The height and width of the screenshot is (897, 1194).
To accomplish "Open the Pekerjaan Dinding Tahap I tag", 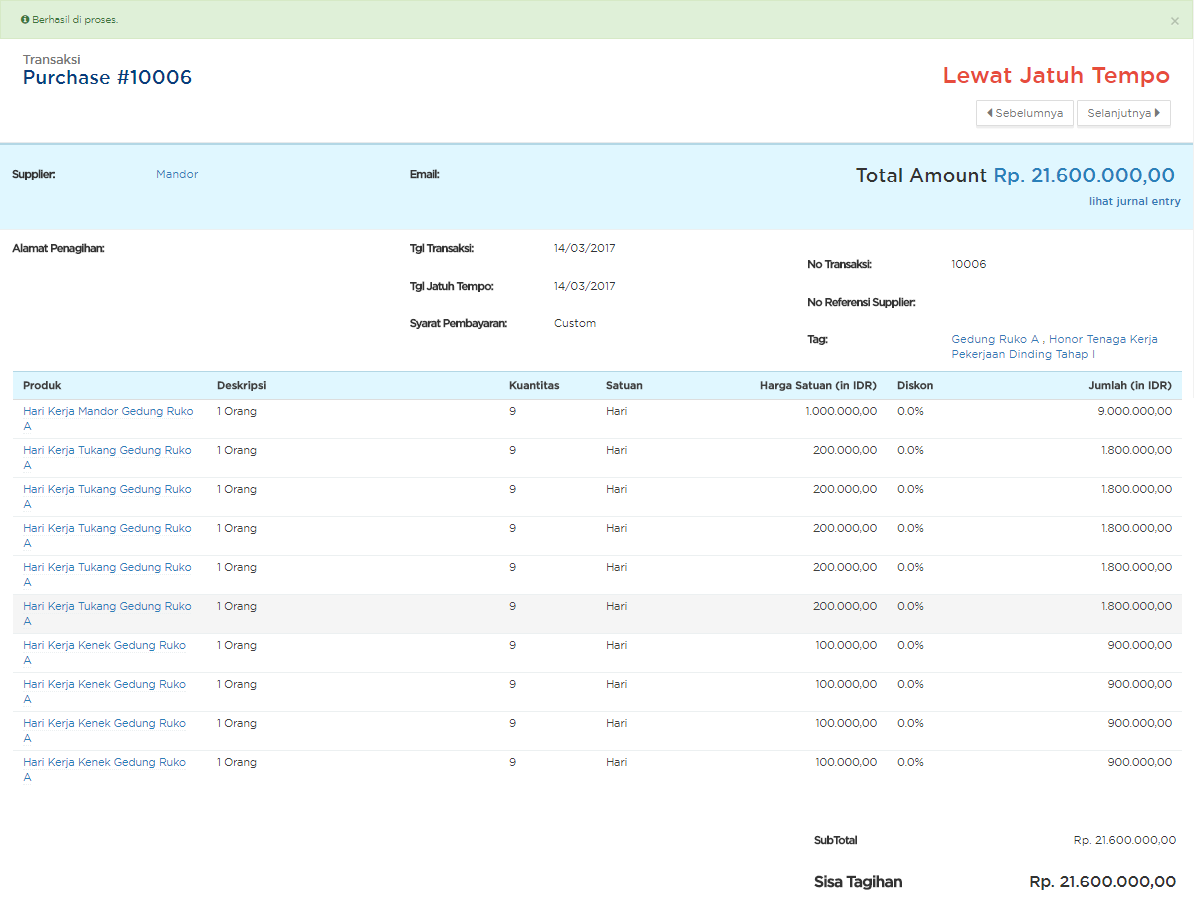I will [1023, 355].
